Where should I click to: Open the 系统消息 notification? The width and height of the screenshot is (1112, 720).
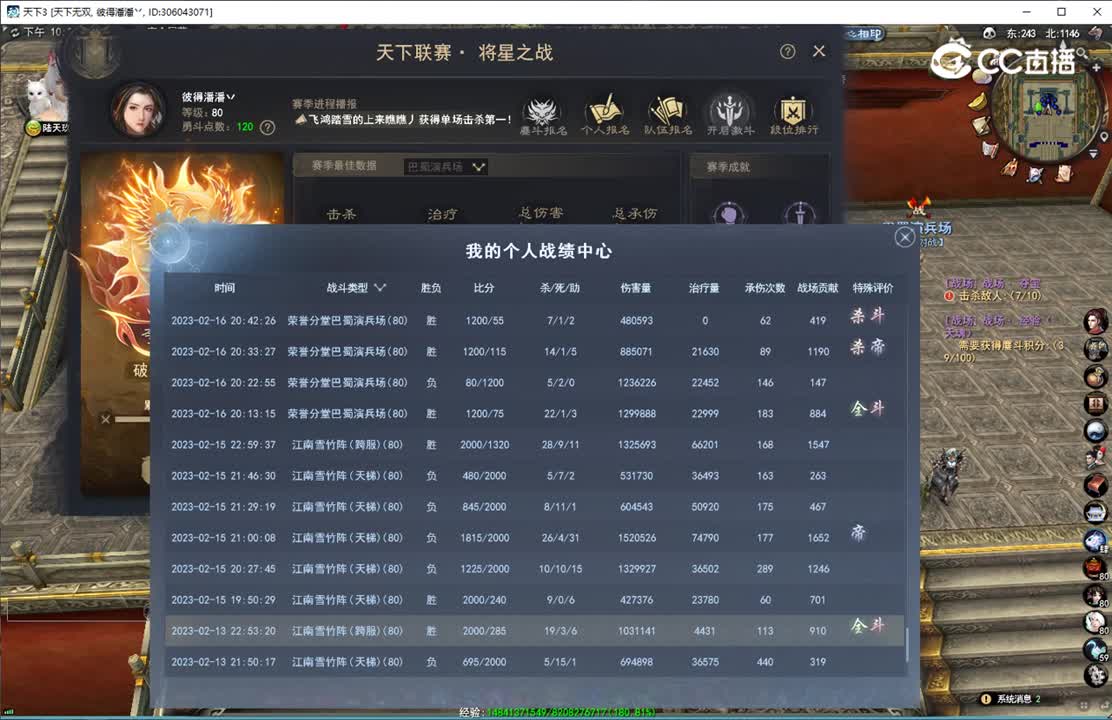pos(1011,699)
